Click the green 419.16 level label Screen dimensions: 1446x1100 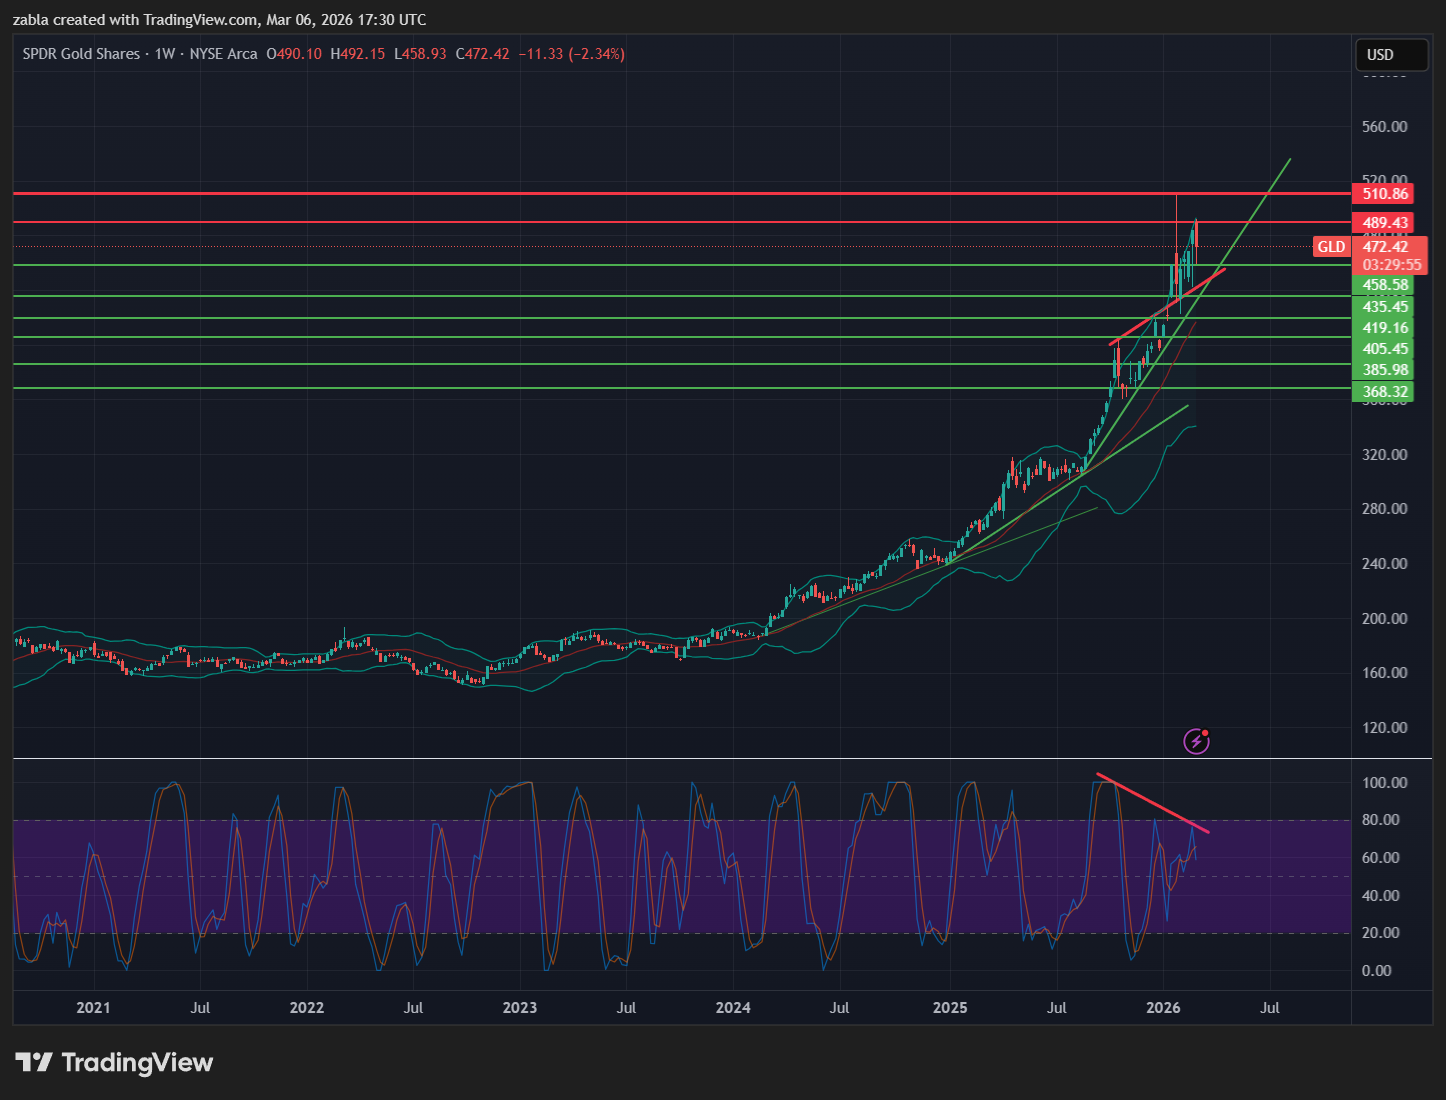[1385, 328]
